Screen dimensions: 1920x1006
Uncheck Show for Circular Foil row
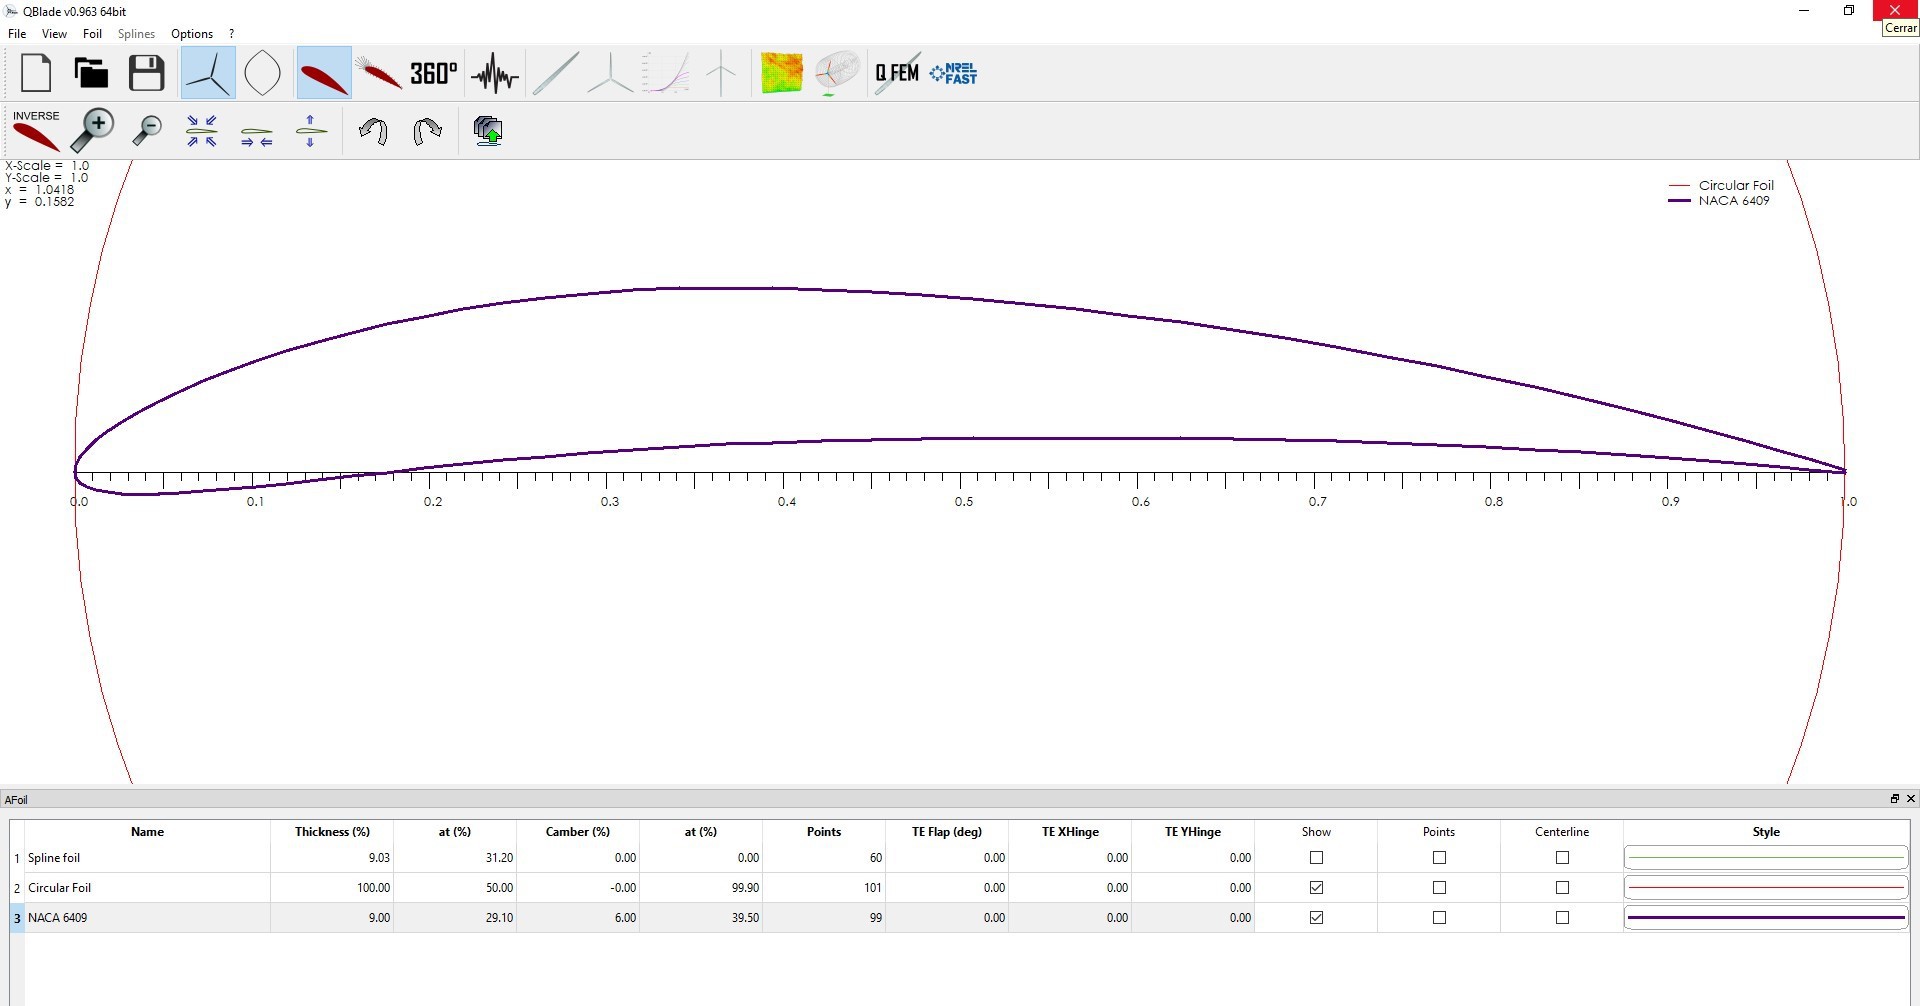(x=1316, y=888)
